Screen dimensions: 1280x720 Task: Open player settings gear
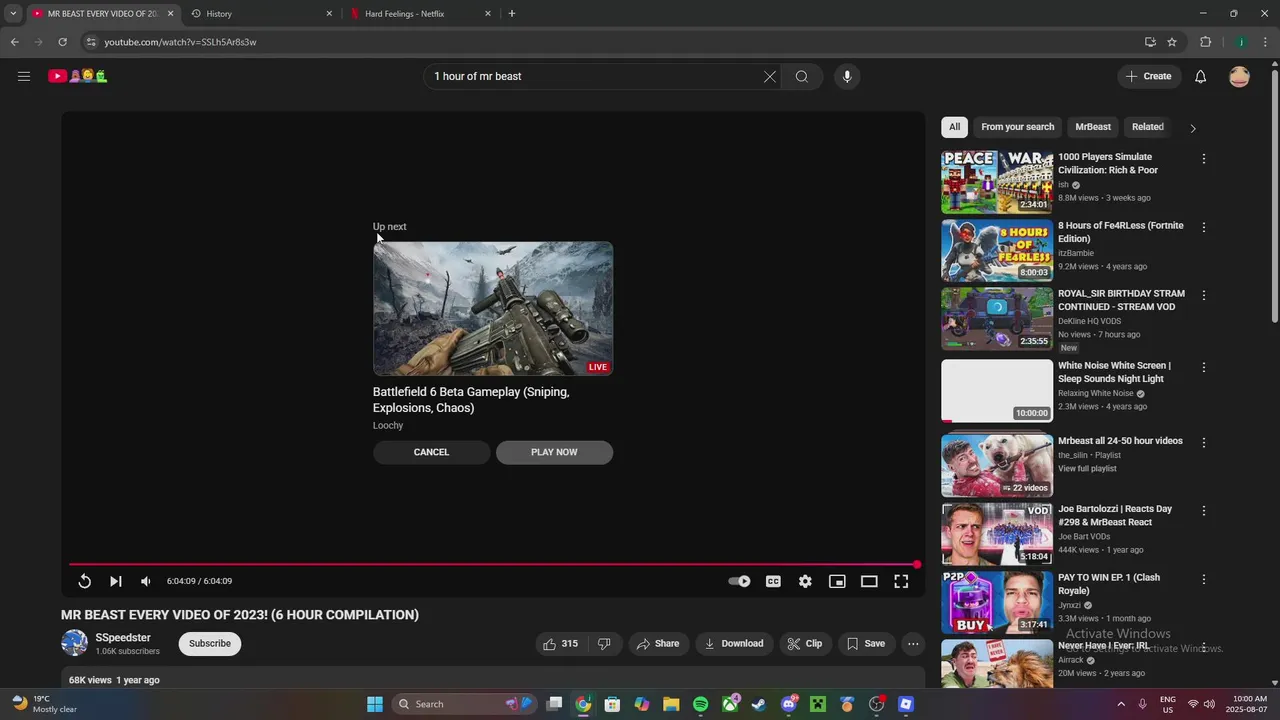805,581
